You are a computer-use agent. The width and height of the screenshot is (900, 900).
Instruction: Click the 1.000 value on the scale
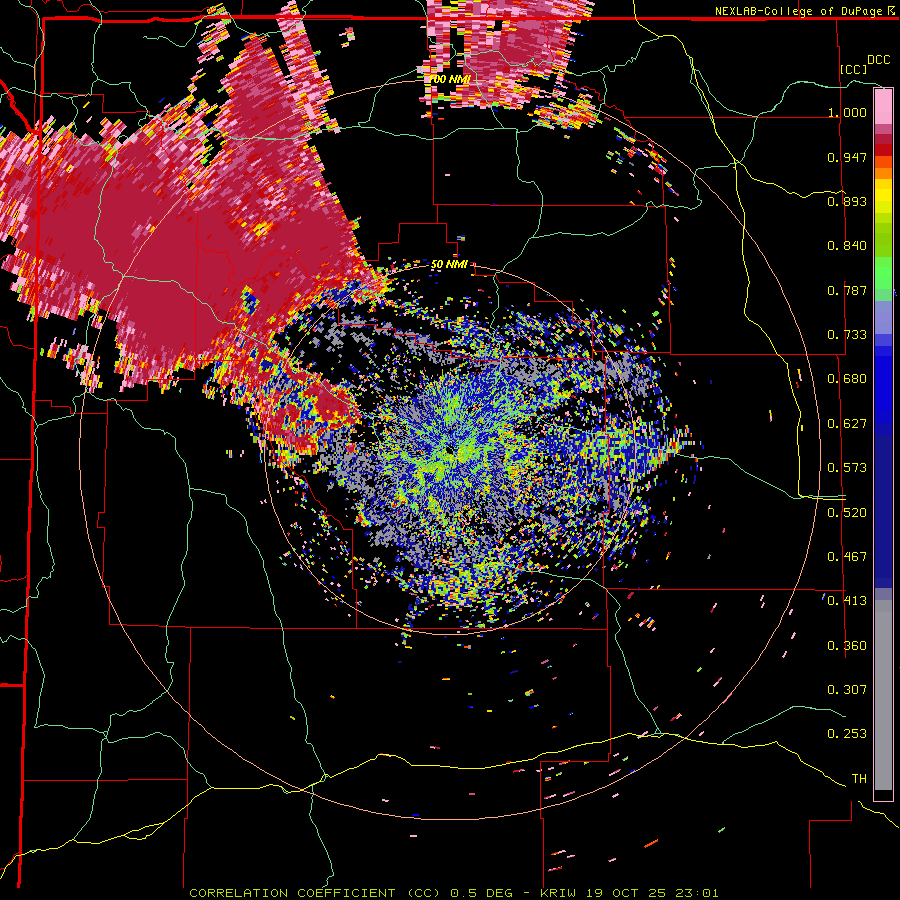point(847,112)
